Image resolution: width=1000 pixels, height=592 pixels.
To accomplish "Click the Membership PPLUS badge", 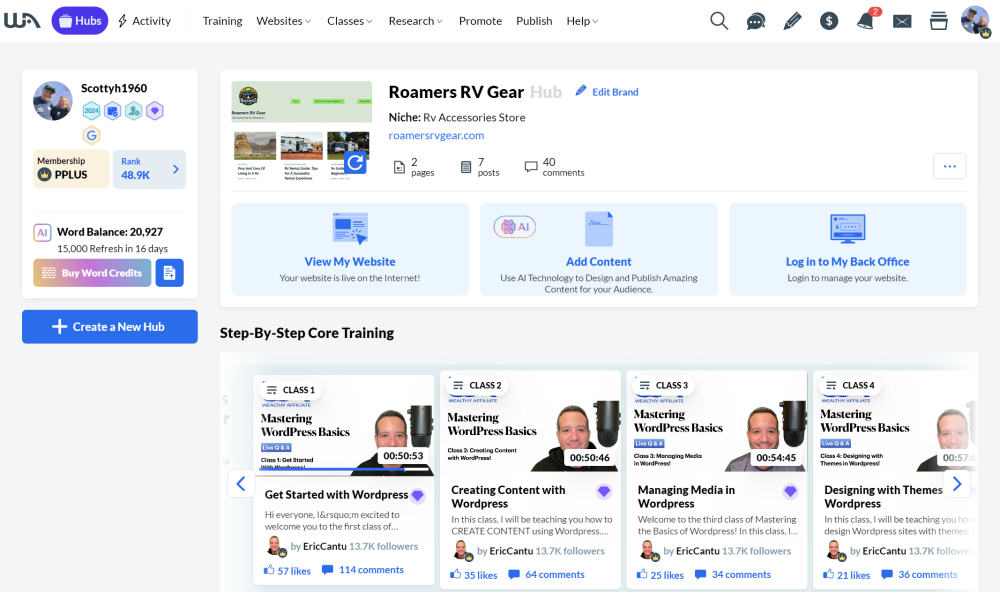I will point(71,169).
